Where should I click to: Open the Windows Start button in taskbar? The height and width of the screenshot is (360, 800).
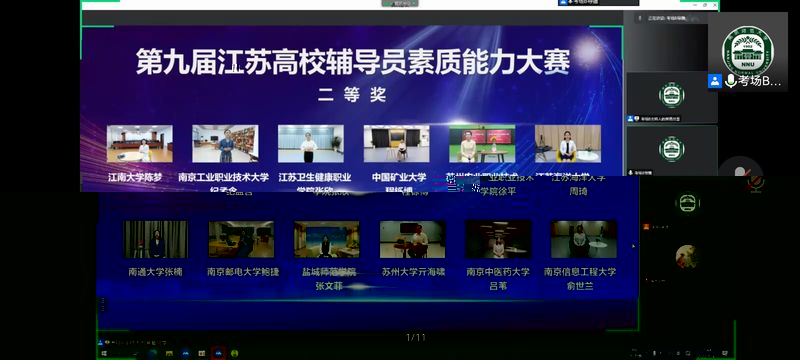104,353
